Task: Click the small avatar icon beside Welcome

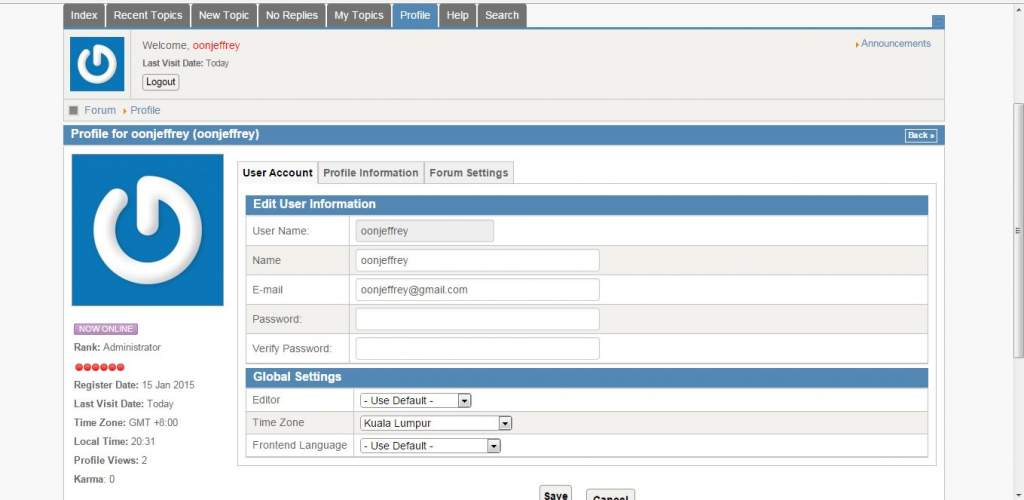Action: coord(97,64)
